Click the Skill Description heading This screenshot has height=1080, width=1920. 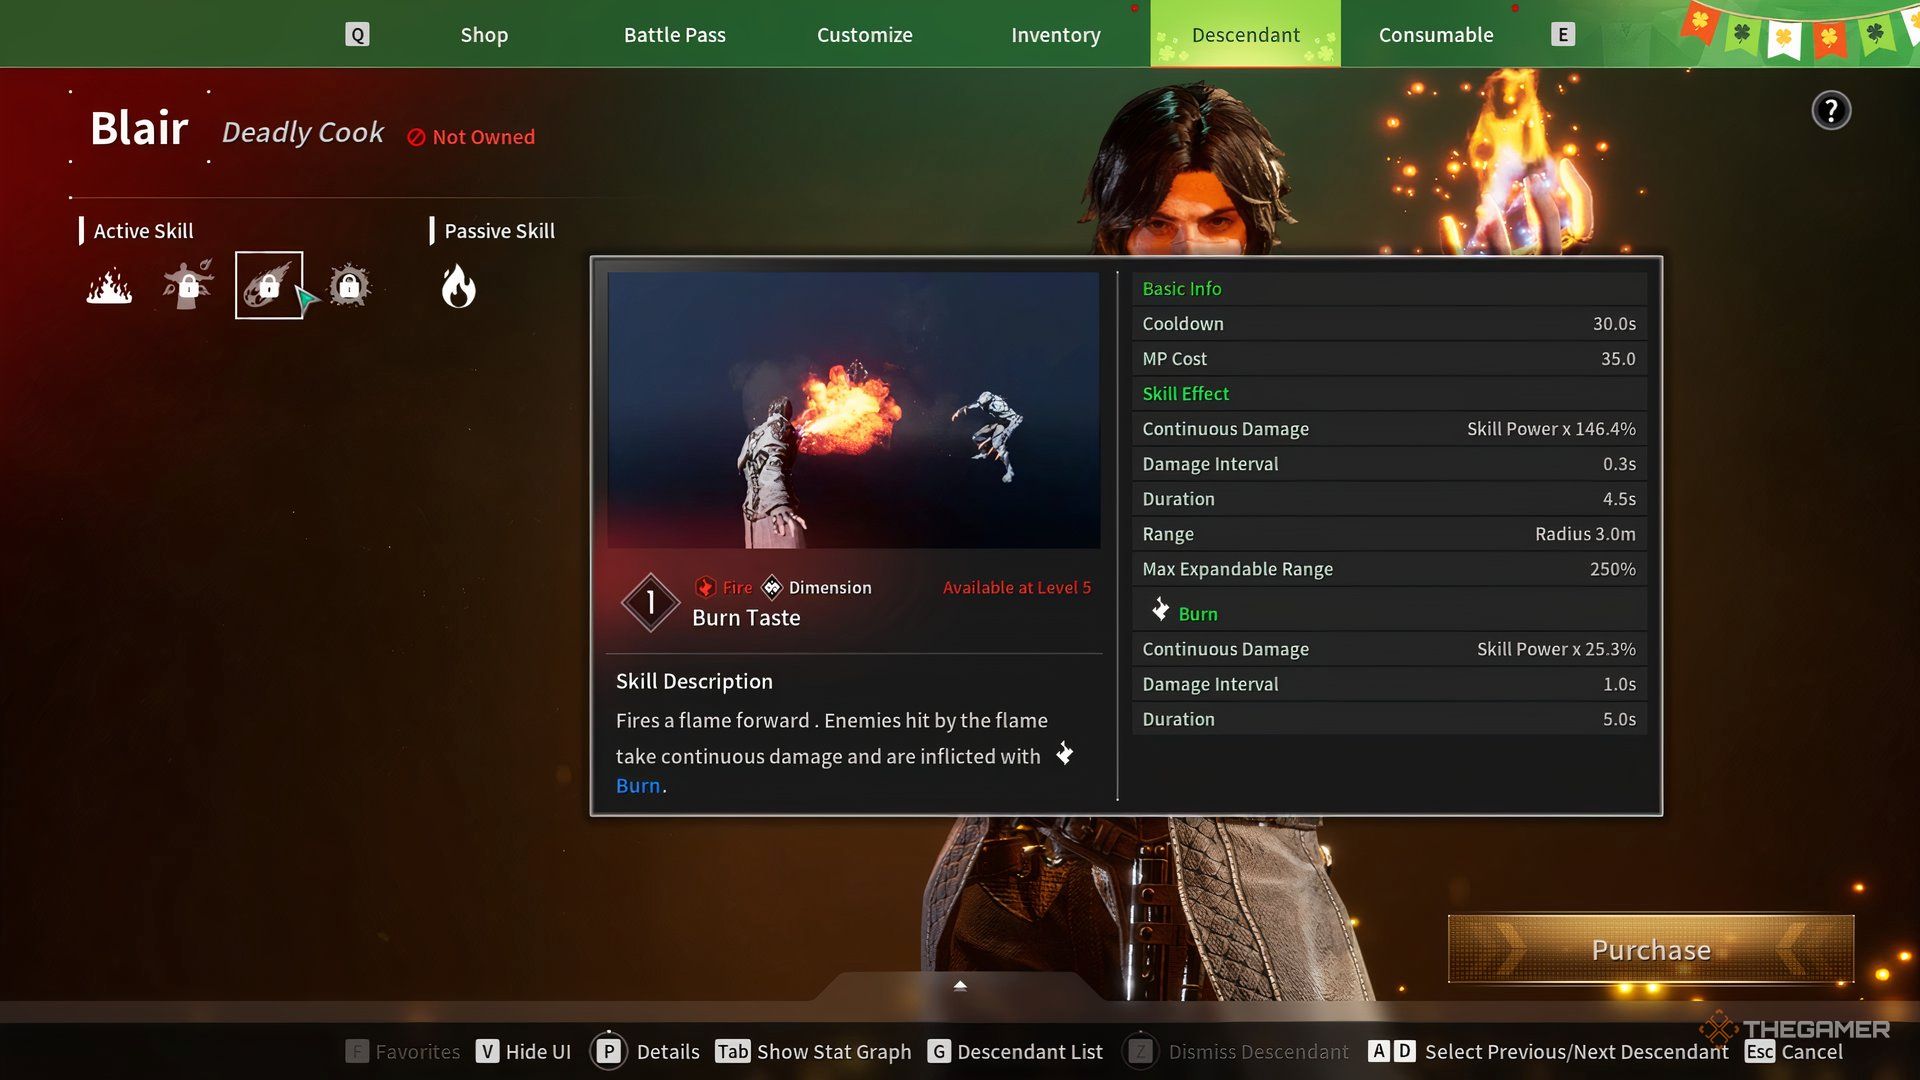pyautogui.click(x=694, y=681)
